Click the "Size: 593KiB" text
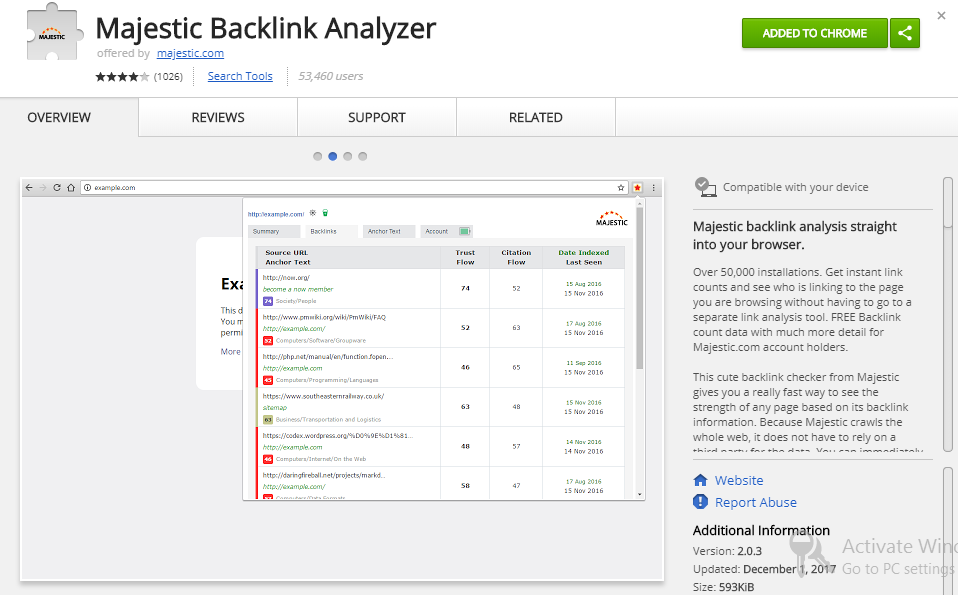Image resolution: width=958 pixels, height=595 pixels. (x=723, y=587)
